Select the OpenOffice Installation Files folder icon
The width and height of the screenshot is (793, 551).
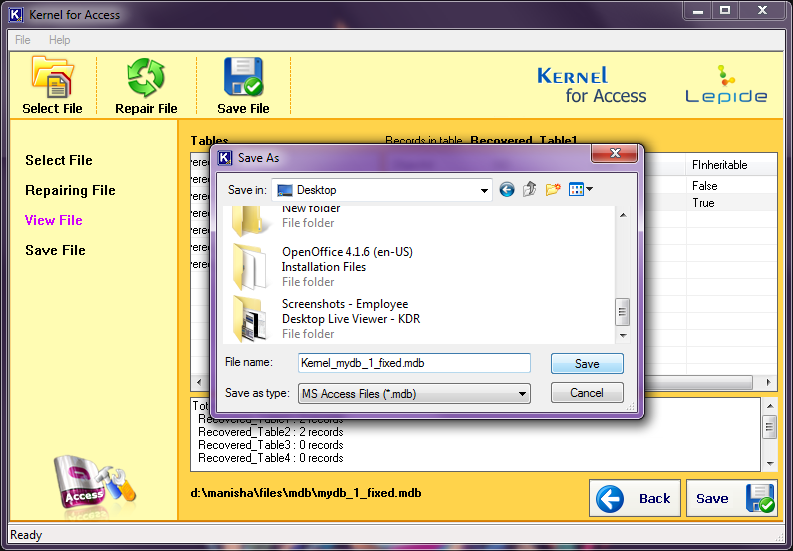click(x=250, y=266)
